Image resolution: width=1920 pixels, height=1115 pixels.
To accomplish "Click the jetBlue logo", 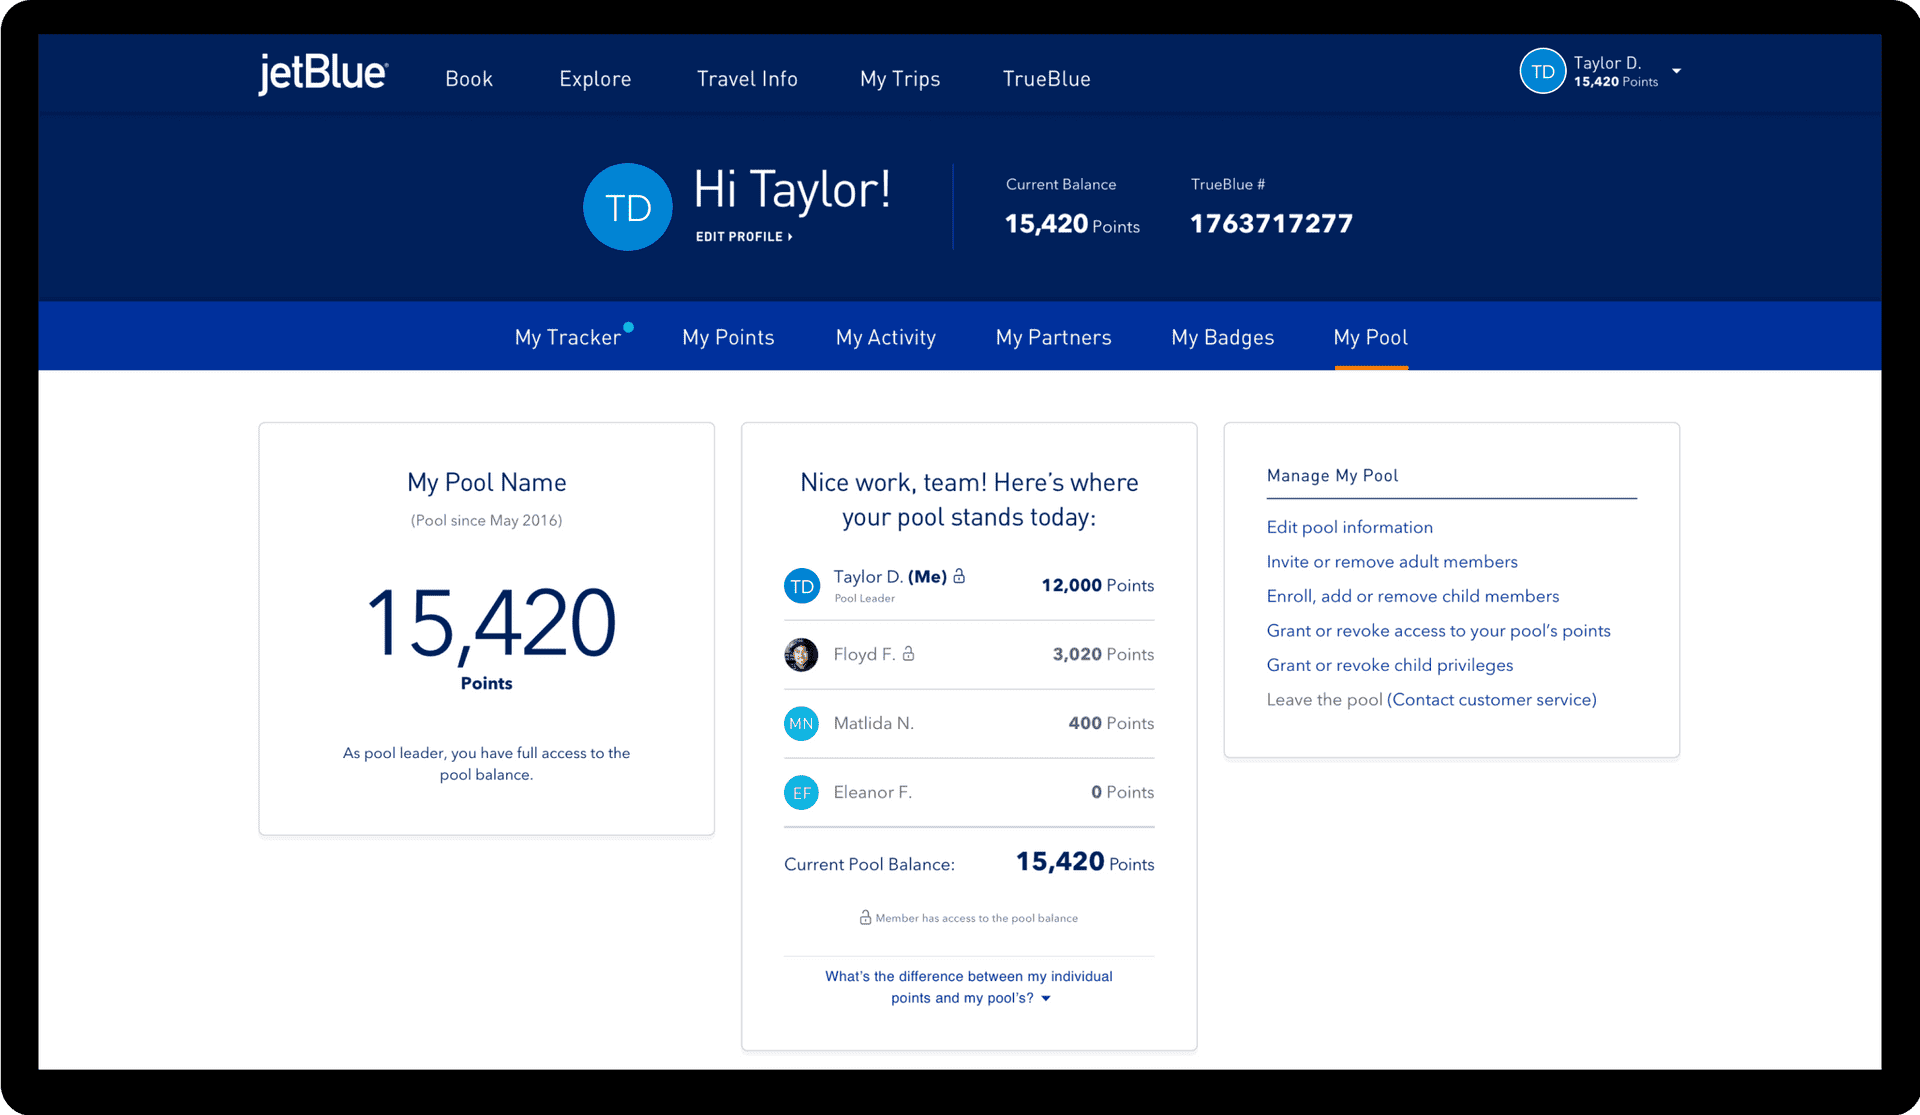I will pos(322,75).
